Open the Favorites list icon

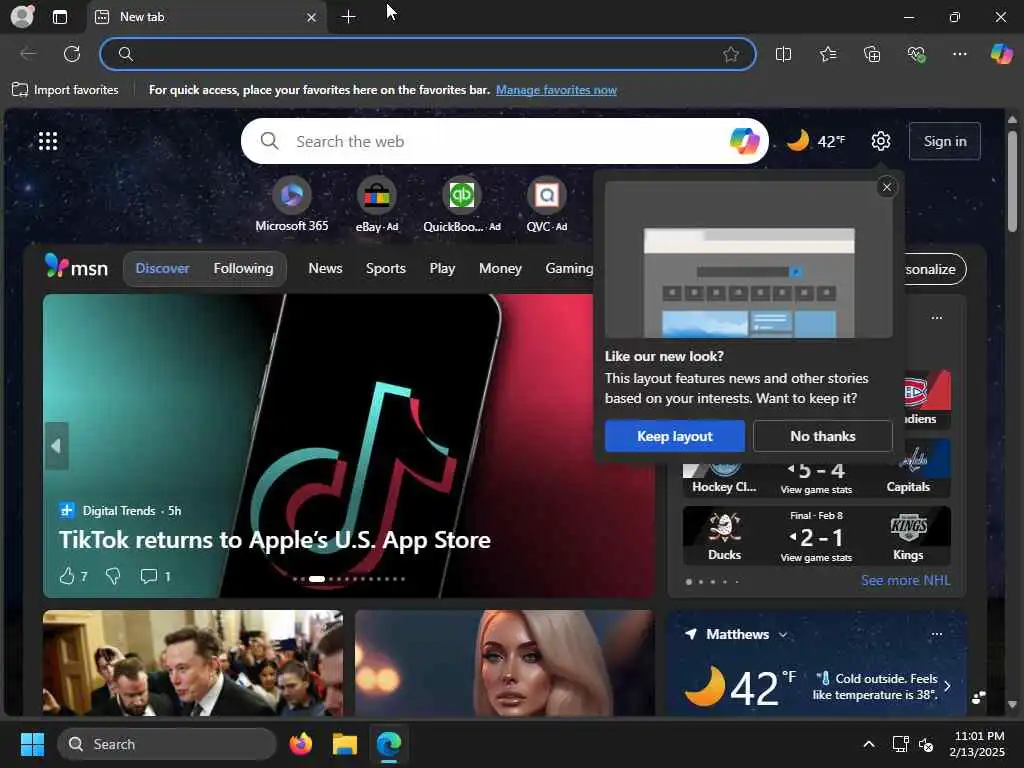827,54
